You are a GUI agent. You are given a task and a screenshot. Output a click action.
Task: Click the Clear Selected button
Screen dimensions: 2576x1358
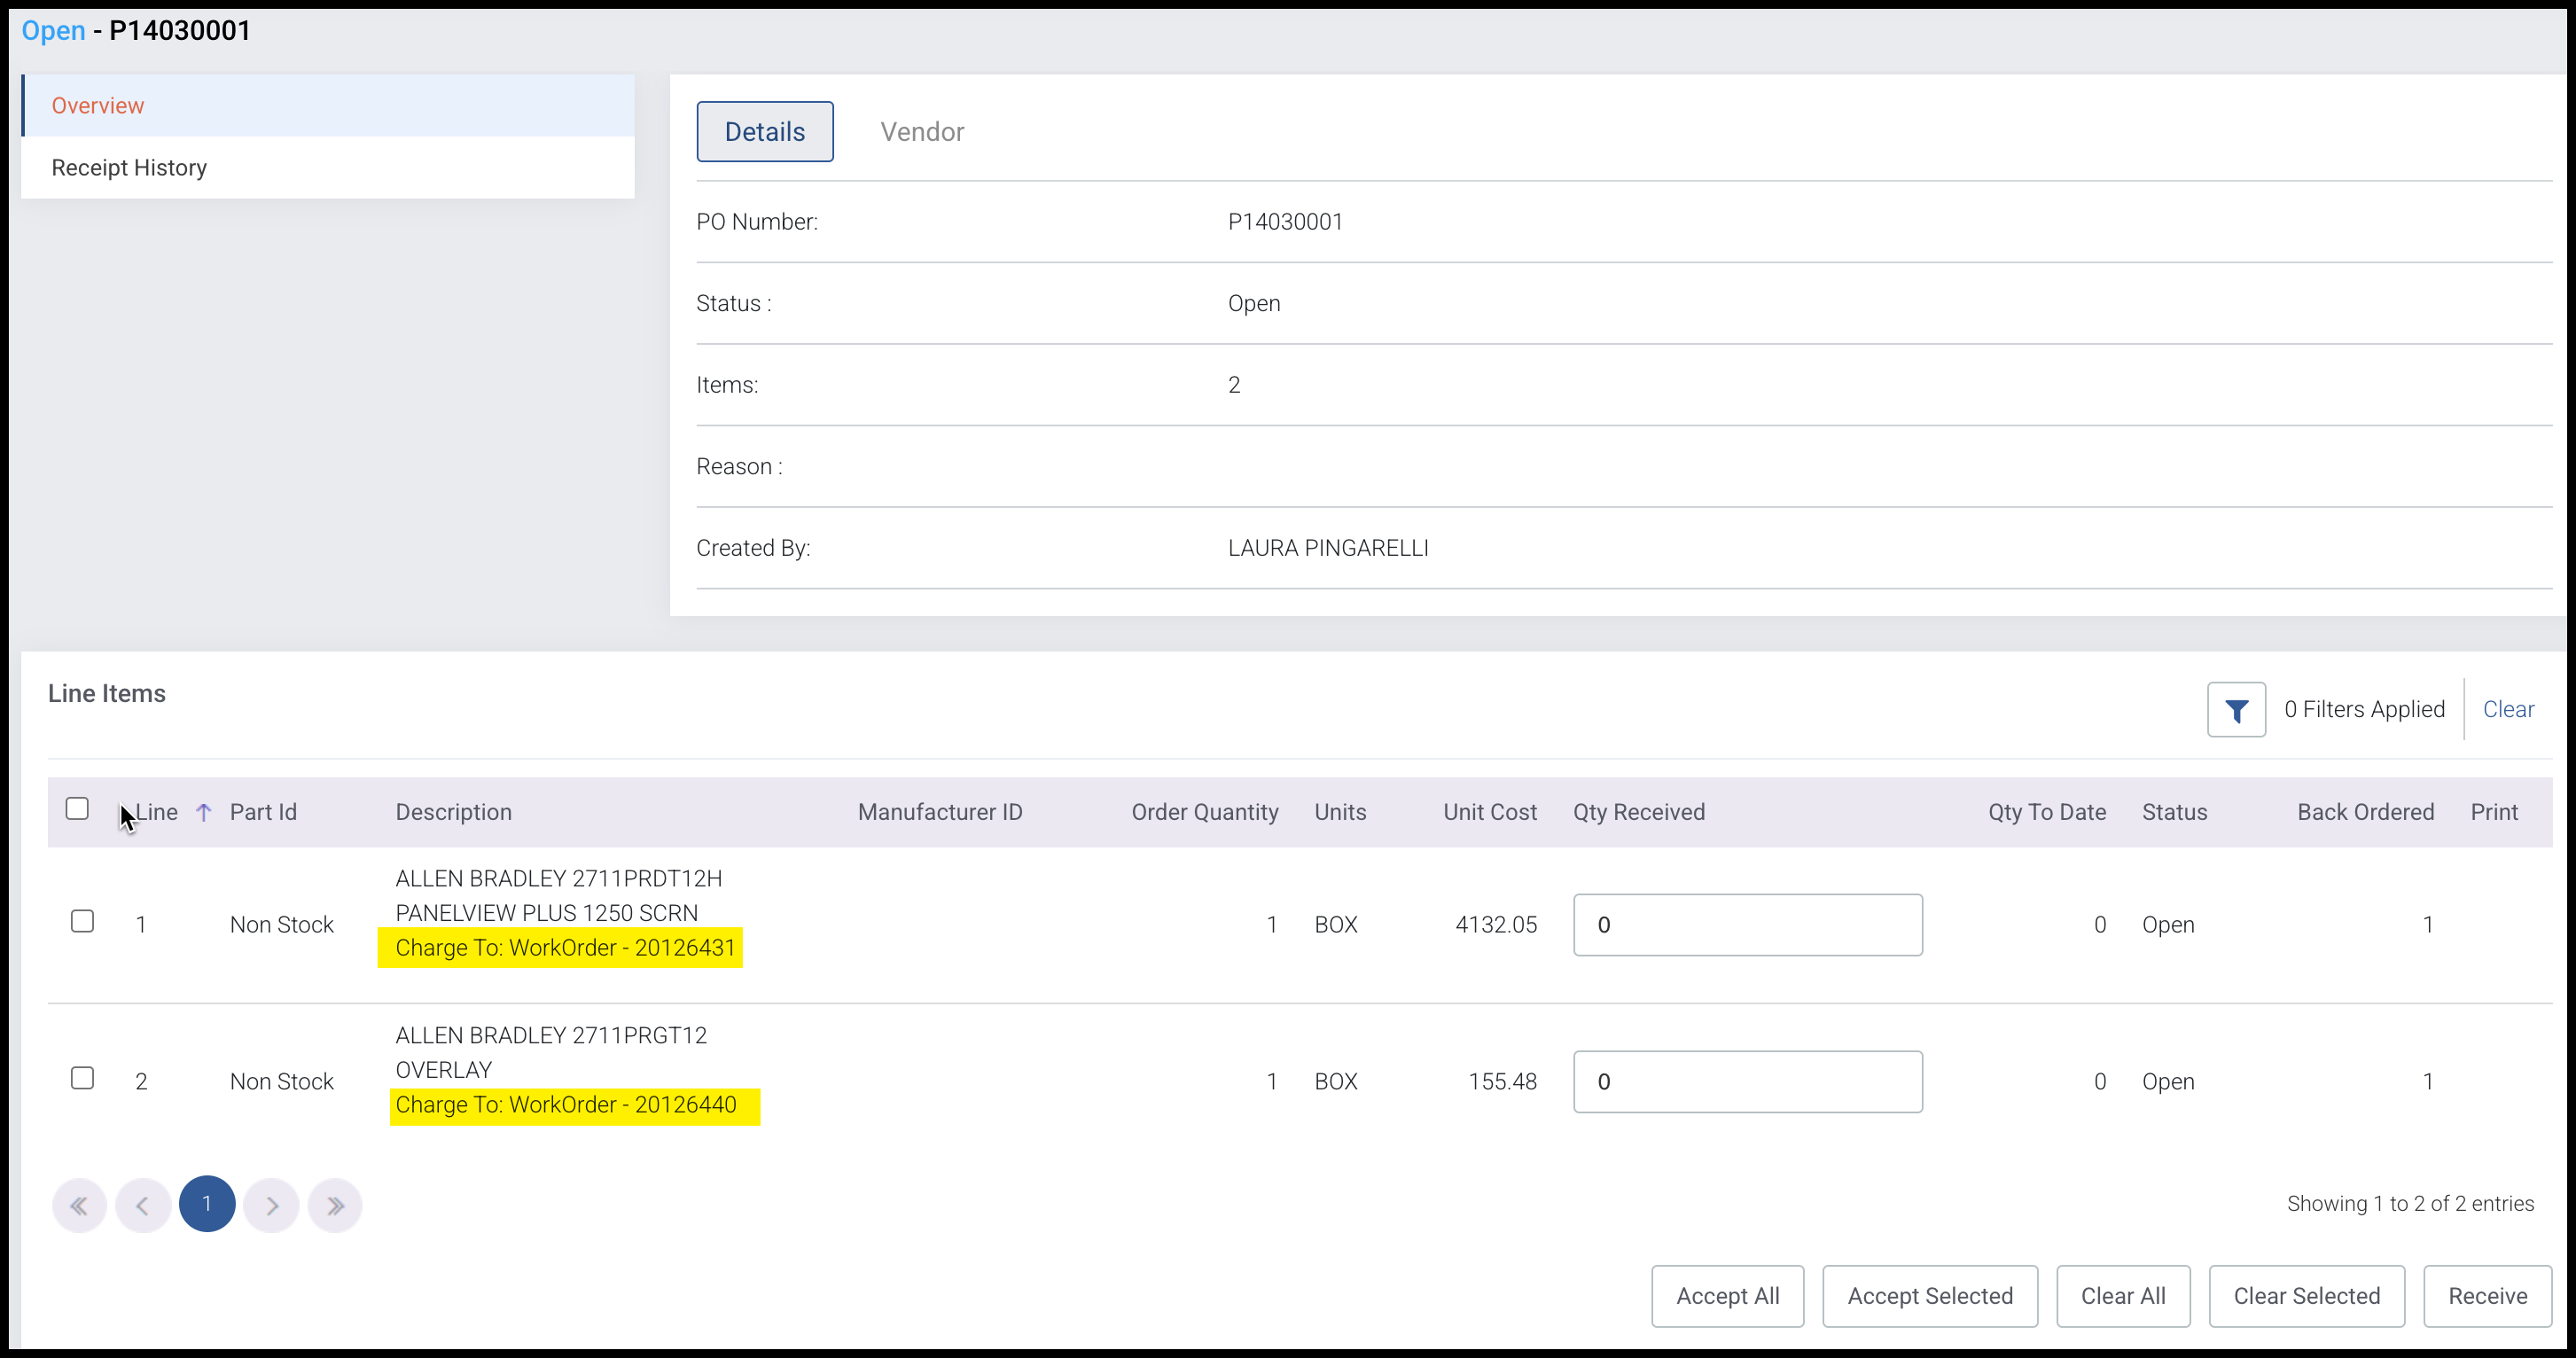[2305, 1296]
